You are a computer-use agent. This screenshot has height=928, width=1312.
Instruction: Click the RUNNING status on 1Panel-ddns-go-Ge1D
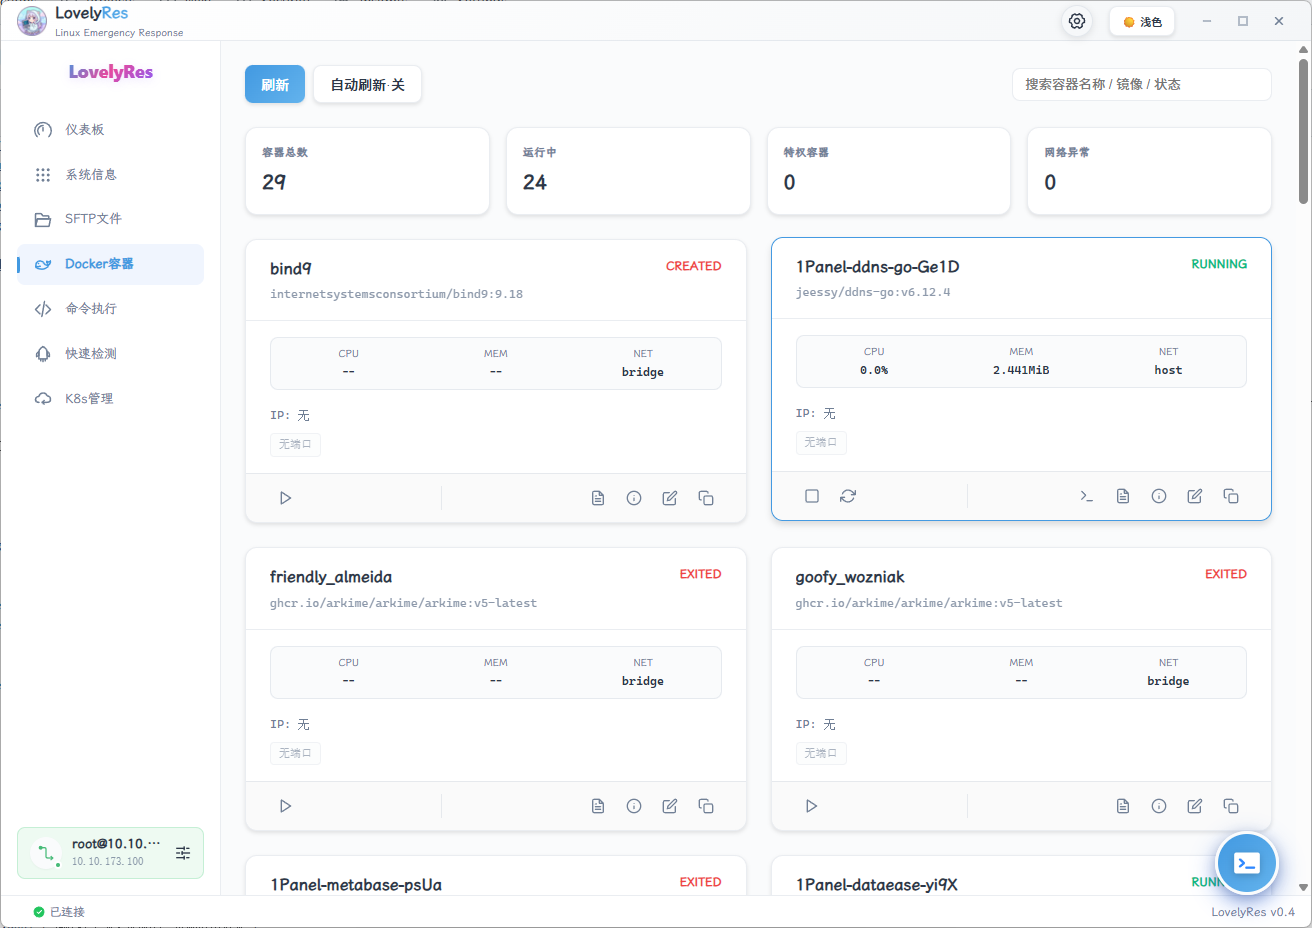pyautogui.click(x=1219, y=264)
